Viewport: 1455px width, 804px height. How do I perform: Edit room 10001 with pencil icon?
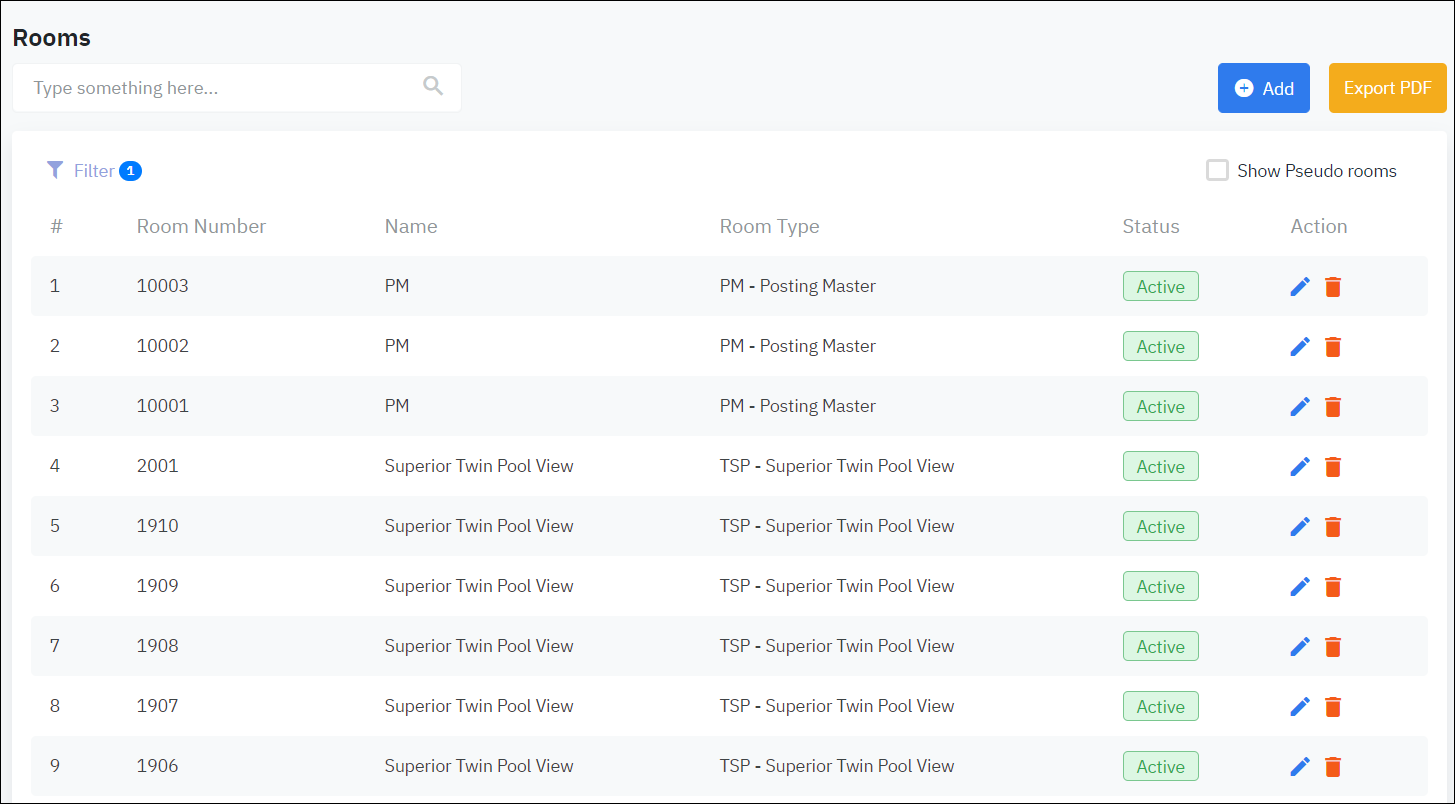point(1300,407)
